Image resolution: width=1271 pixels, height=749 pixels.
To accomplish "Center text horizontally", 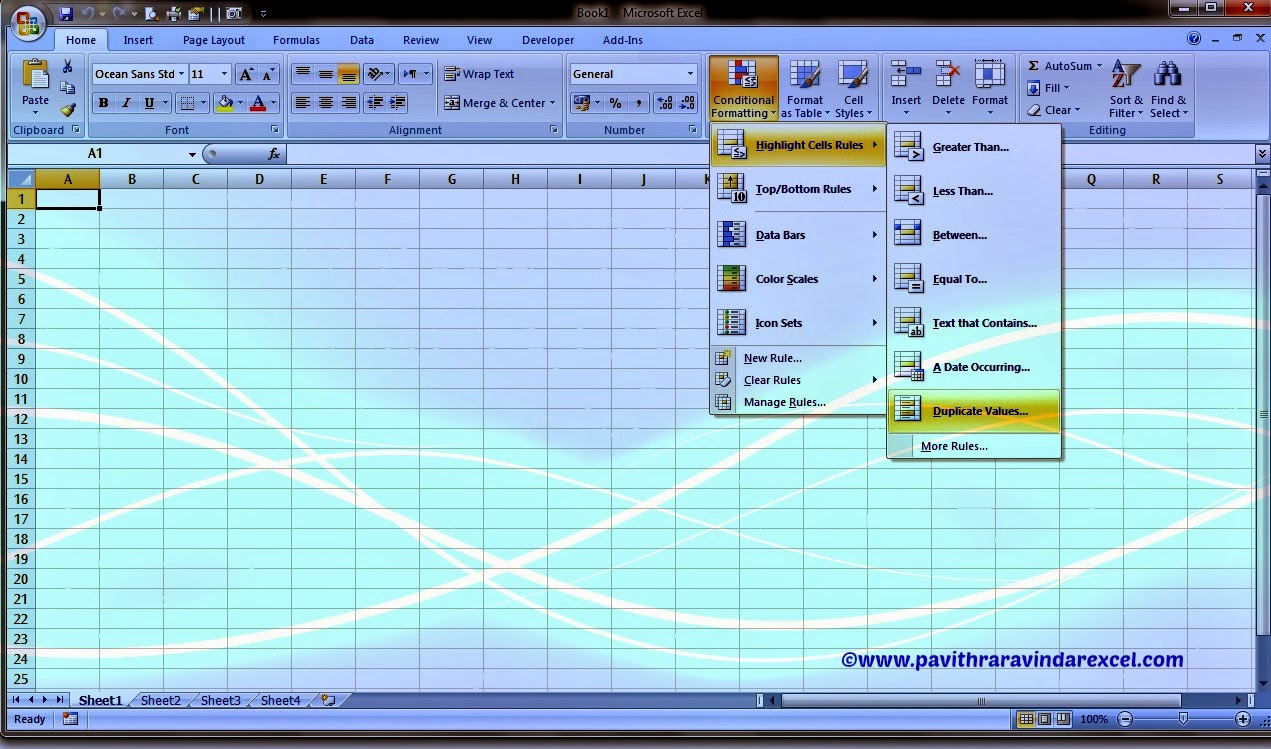I will pos(325,103).
